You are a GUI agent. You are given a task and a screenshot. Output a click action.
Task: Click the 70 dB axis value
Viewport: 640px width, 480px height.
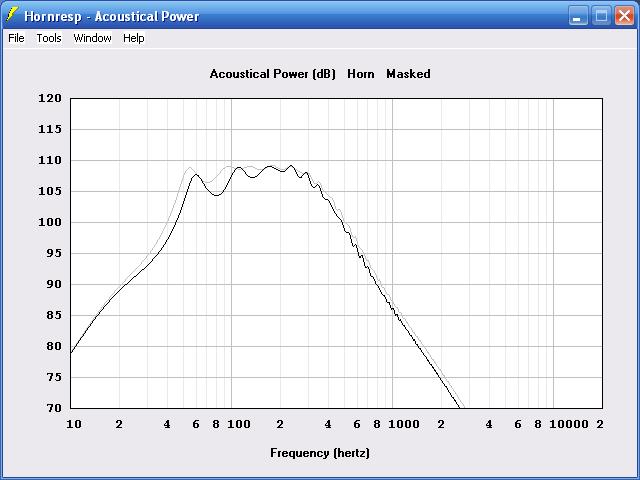point(54,408)
